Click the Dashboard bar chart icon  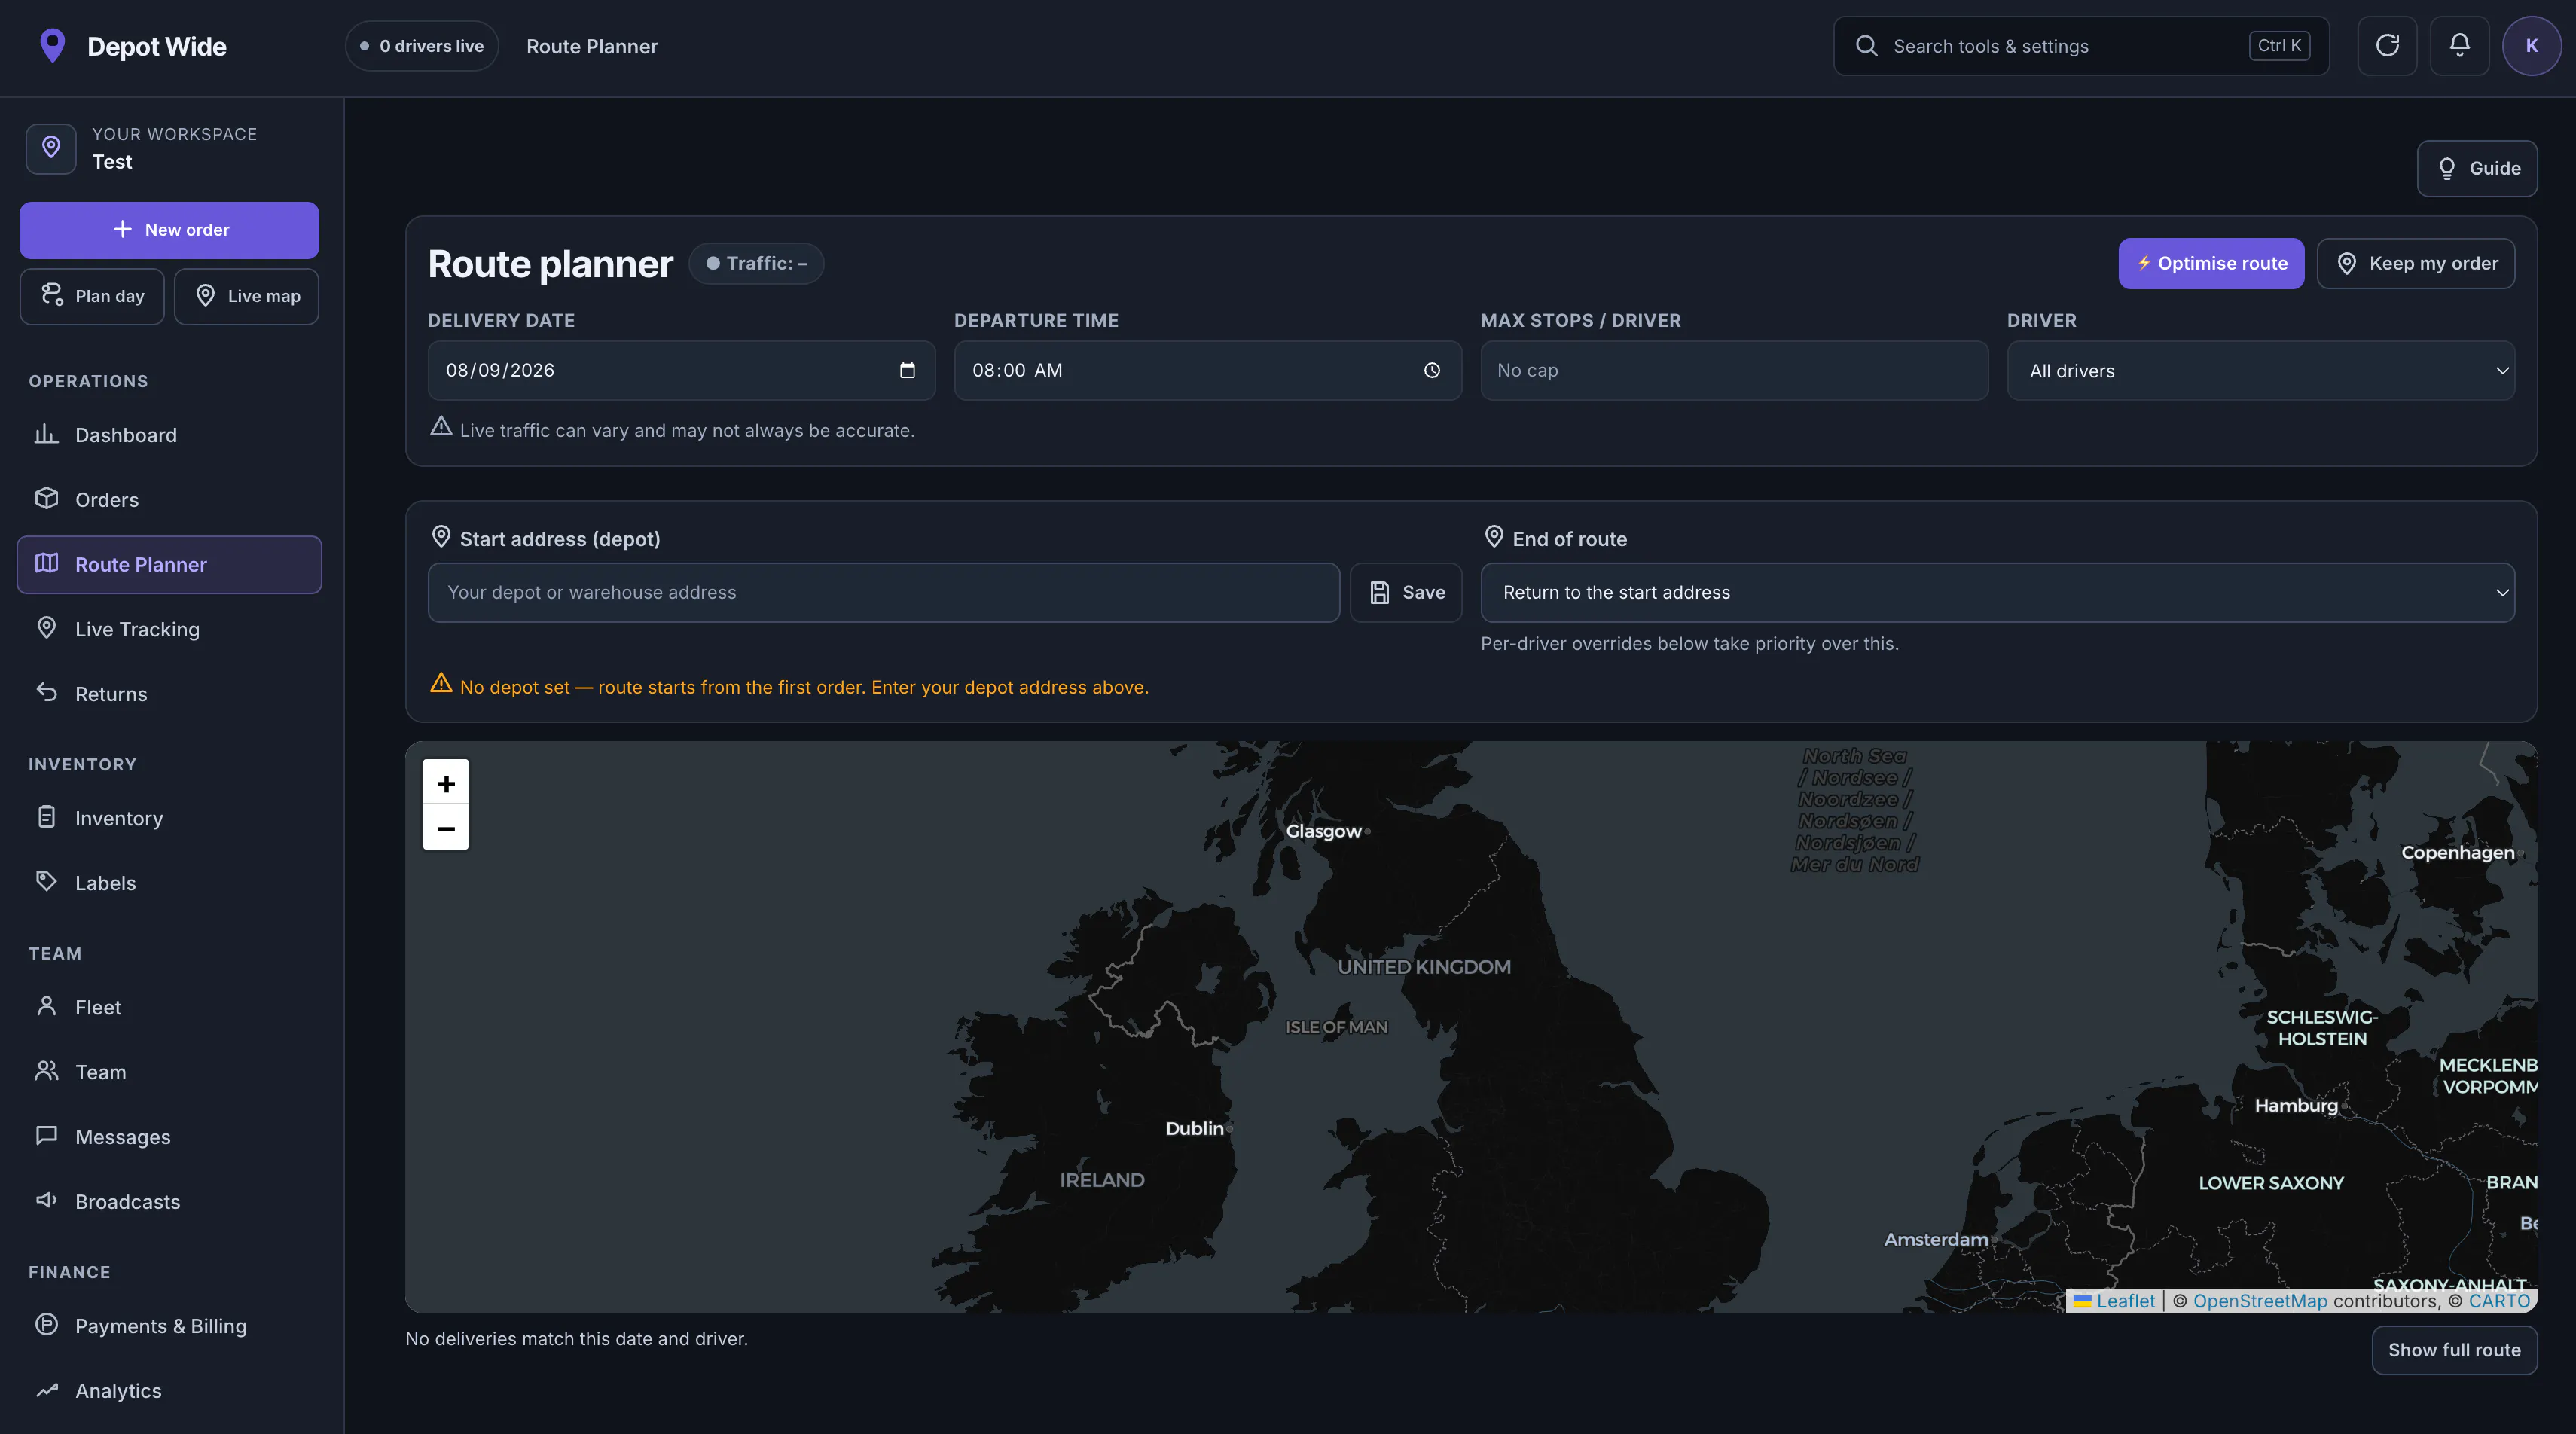(46, 434)
